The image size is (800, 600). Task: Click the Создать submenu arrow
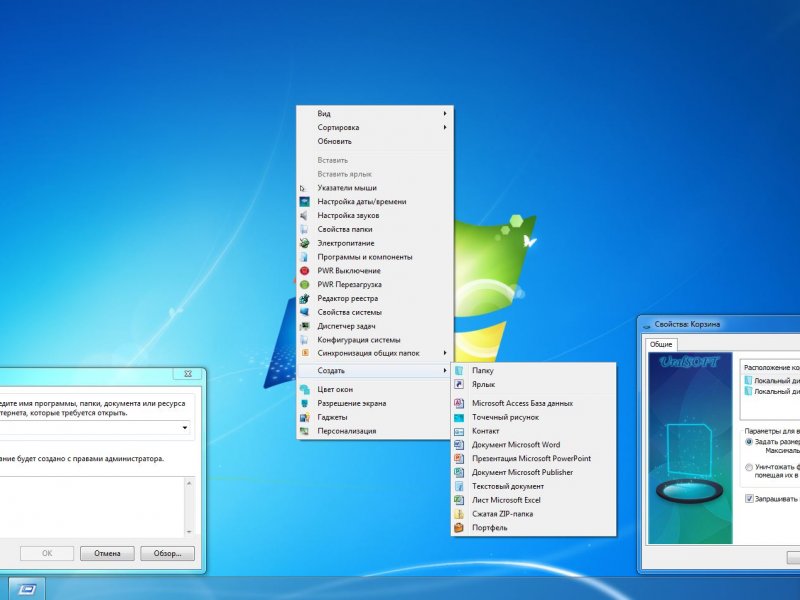[x=445, y=370]
